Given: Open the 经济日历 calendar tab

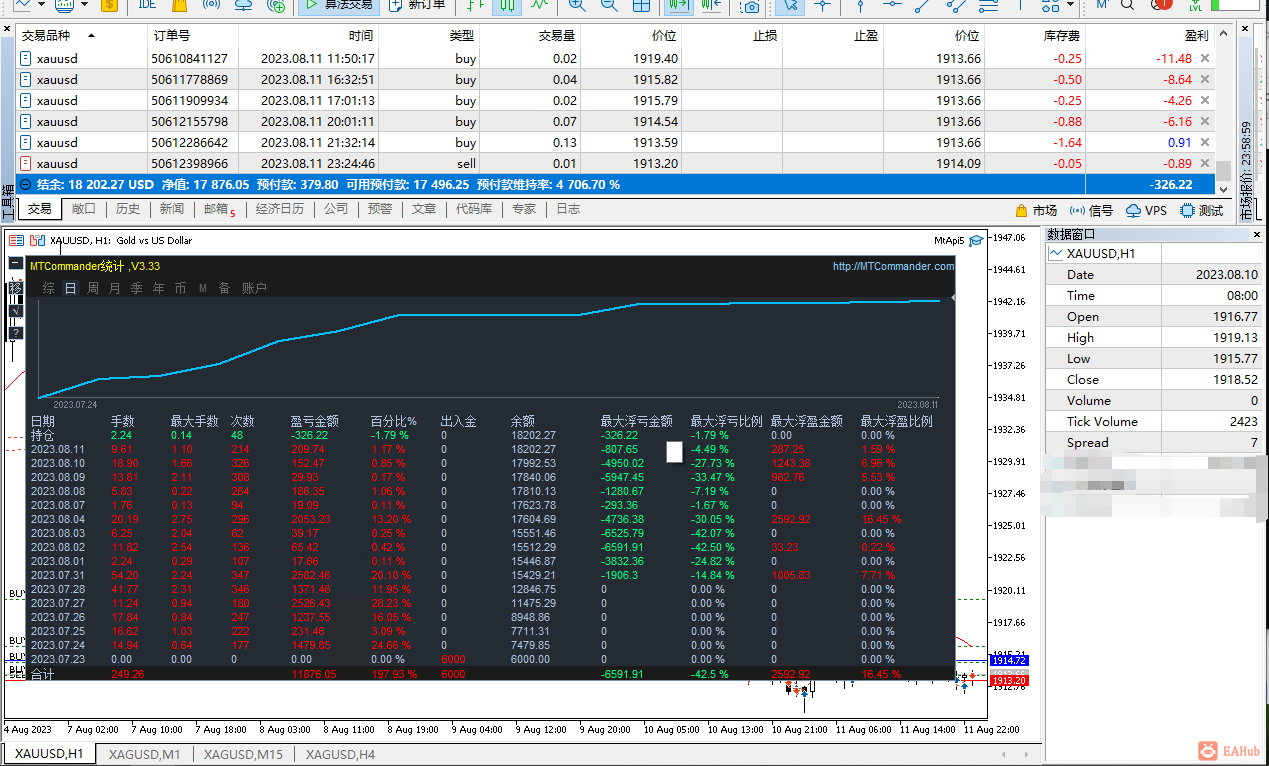Looking at the screenshot, I should coord(280,209).
